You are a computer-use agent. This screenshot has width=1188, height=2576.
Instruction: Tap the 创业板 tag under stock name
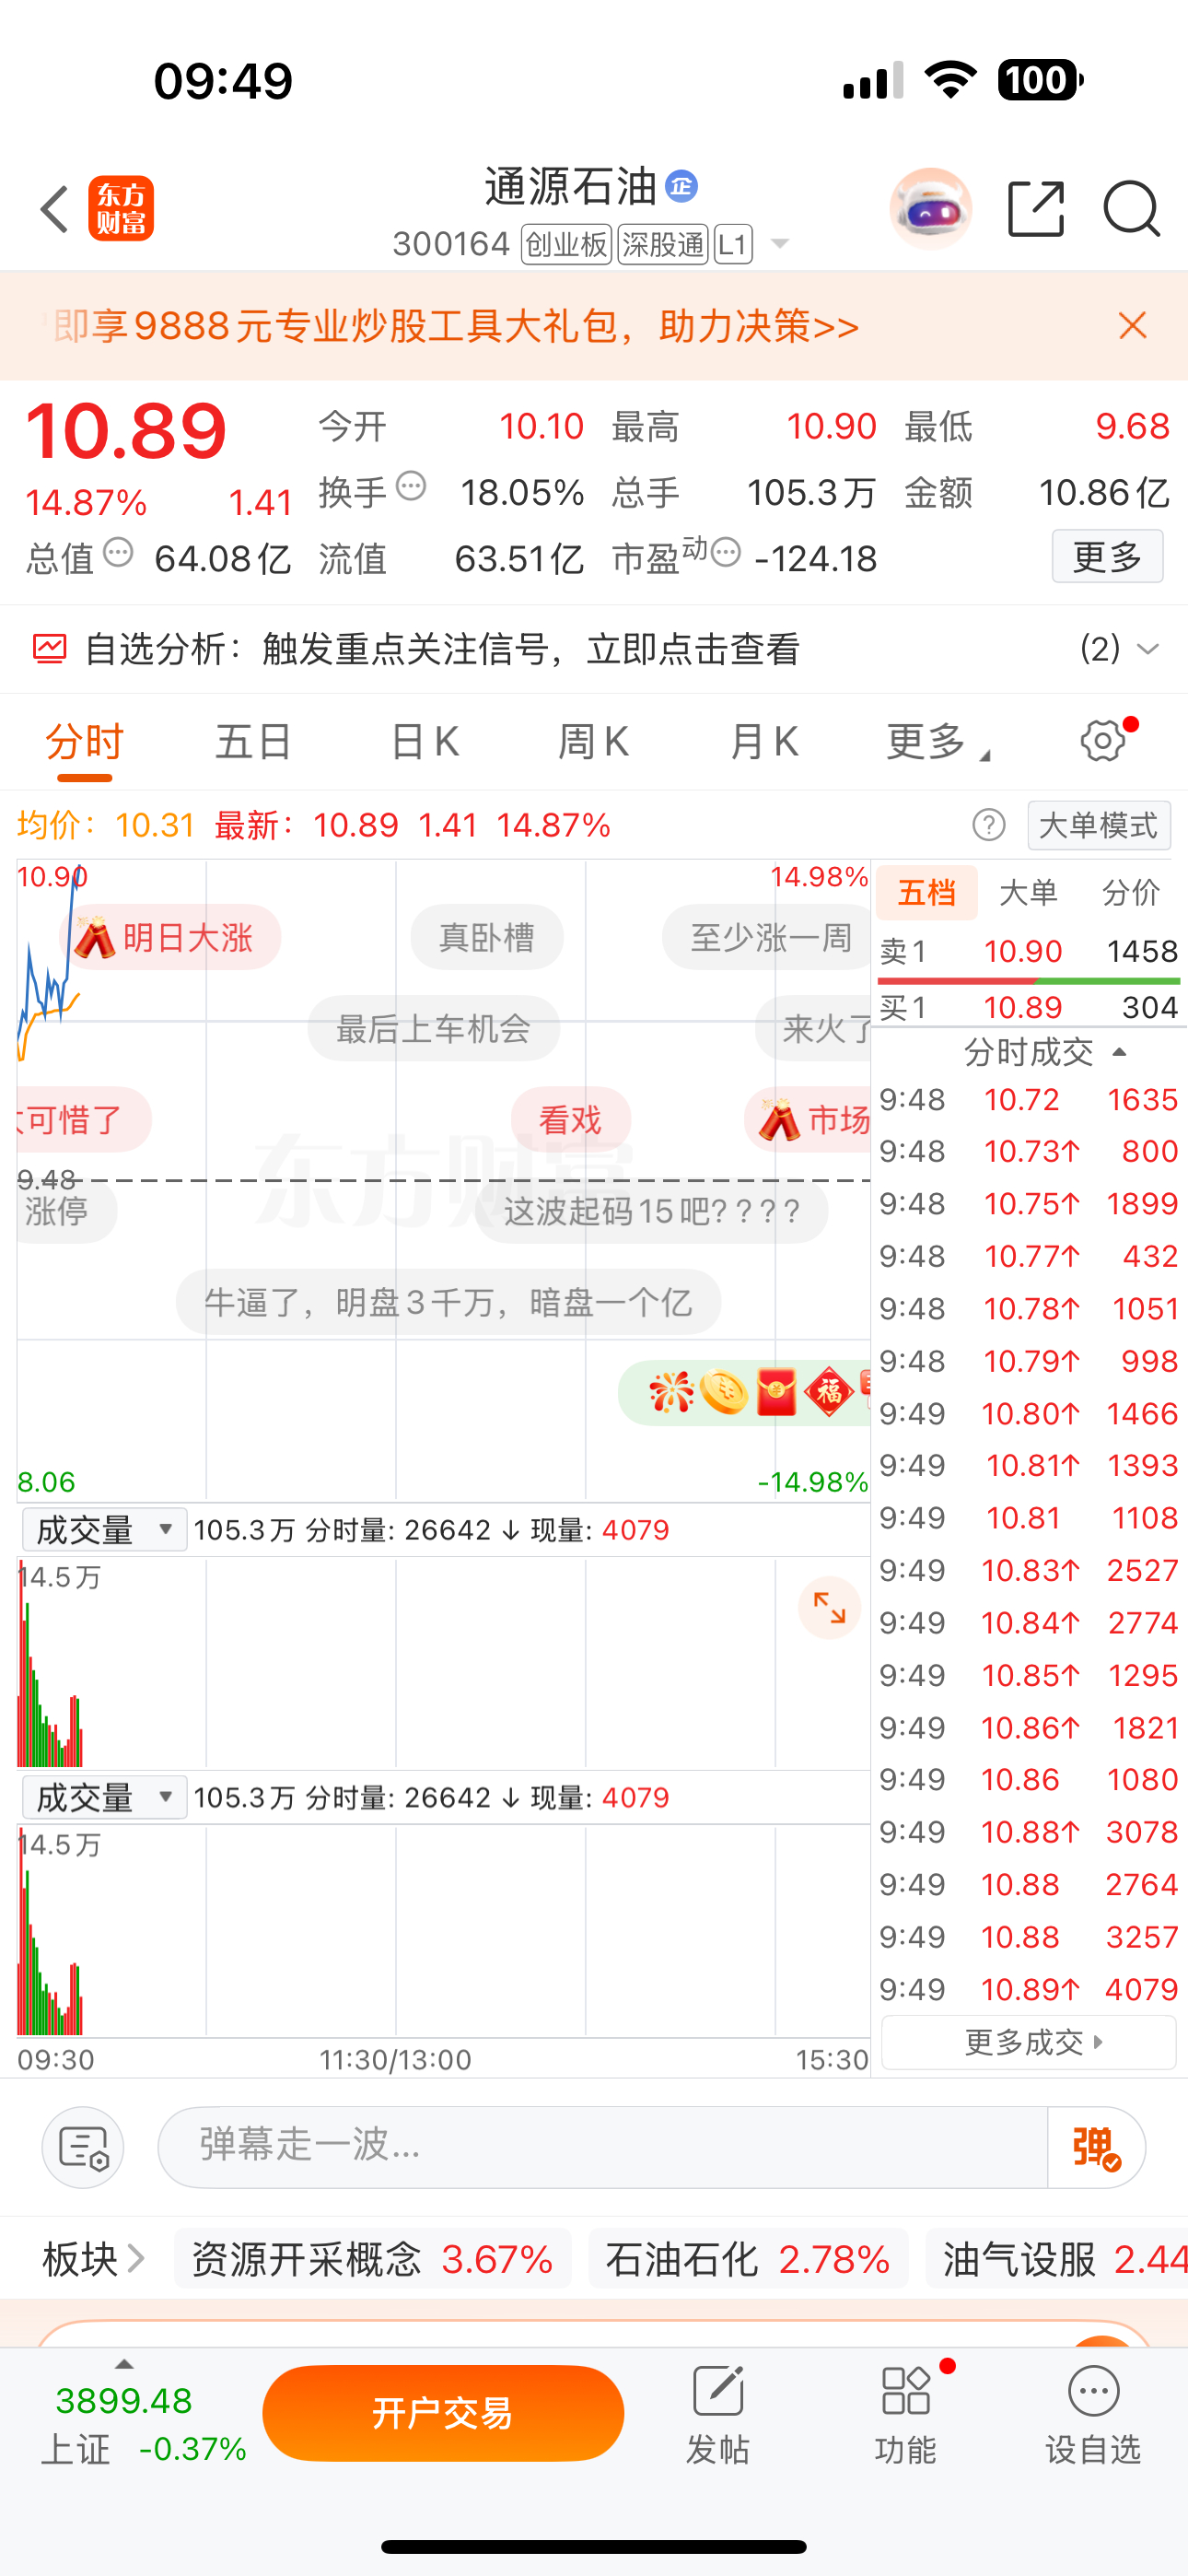pyautogui.click(x=567, y=244)
